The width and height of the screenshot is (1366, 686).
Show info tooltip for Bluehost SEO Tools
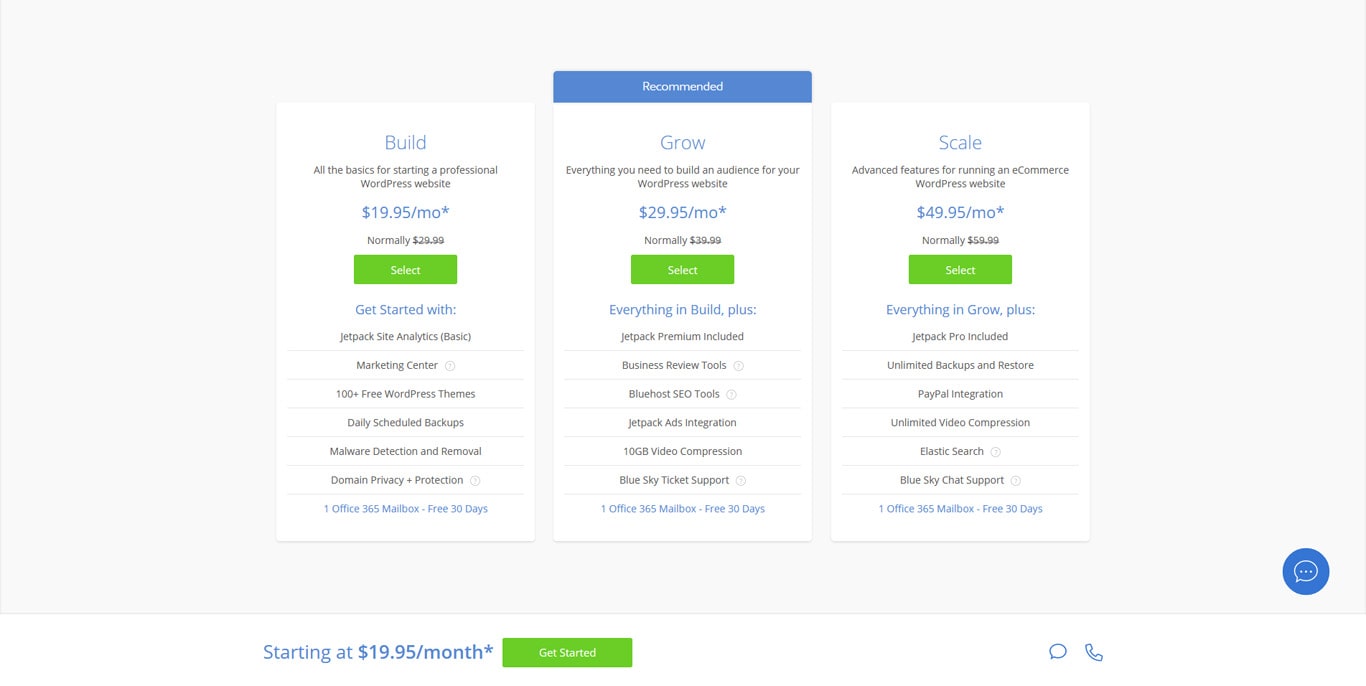click(731, 395)
